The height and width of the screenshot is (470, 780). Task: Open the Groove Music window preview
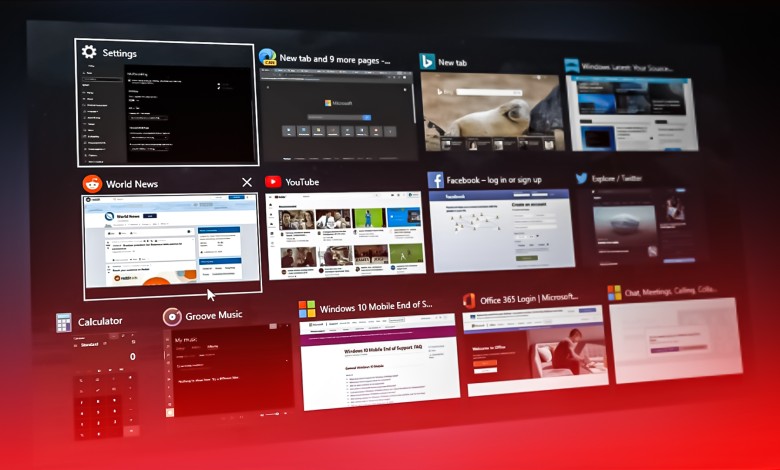[x=230, y=371]
